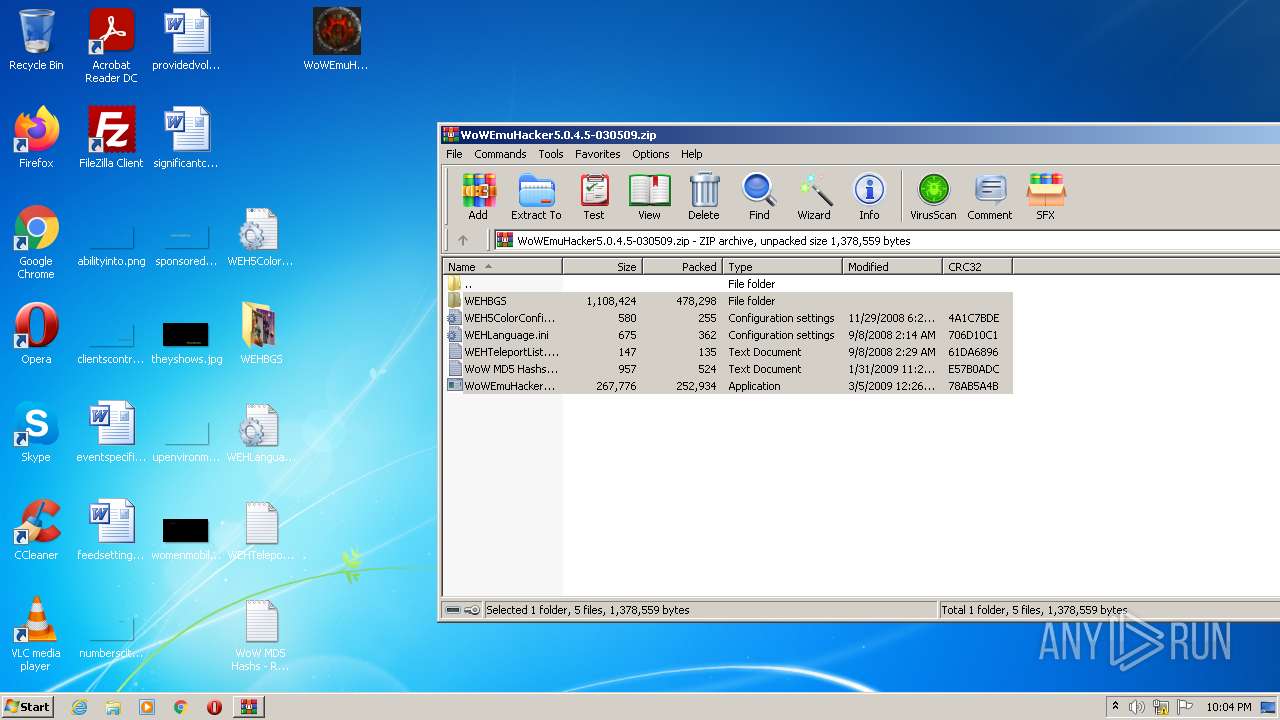Viewport: 1280px width, 720px height.
Task: Open the Wizard tool icon
Action: (814, 196)
